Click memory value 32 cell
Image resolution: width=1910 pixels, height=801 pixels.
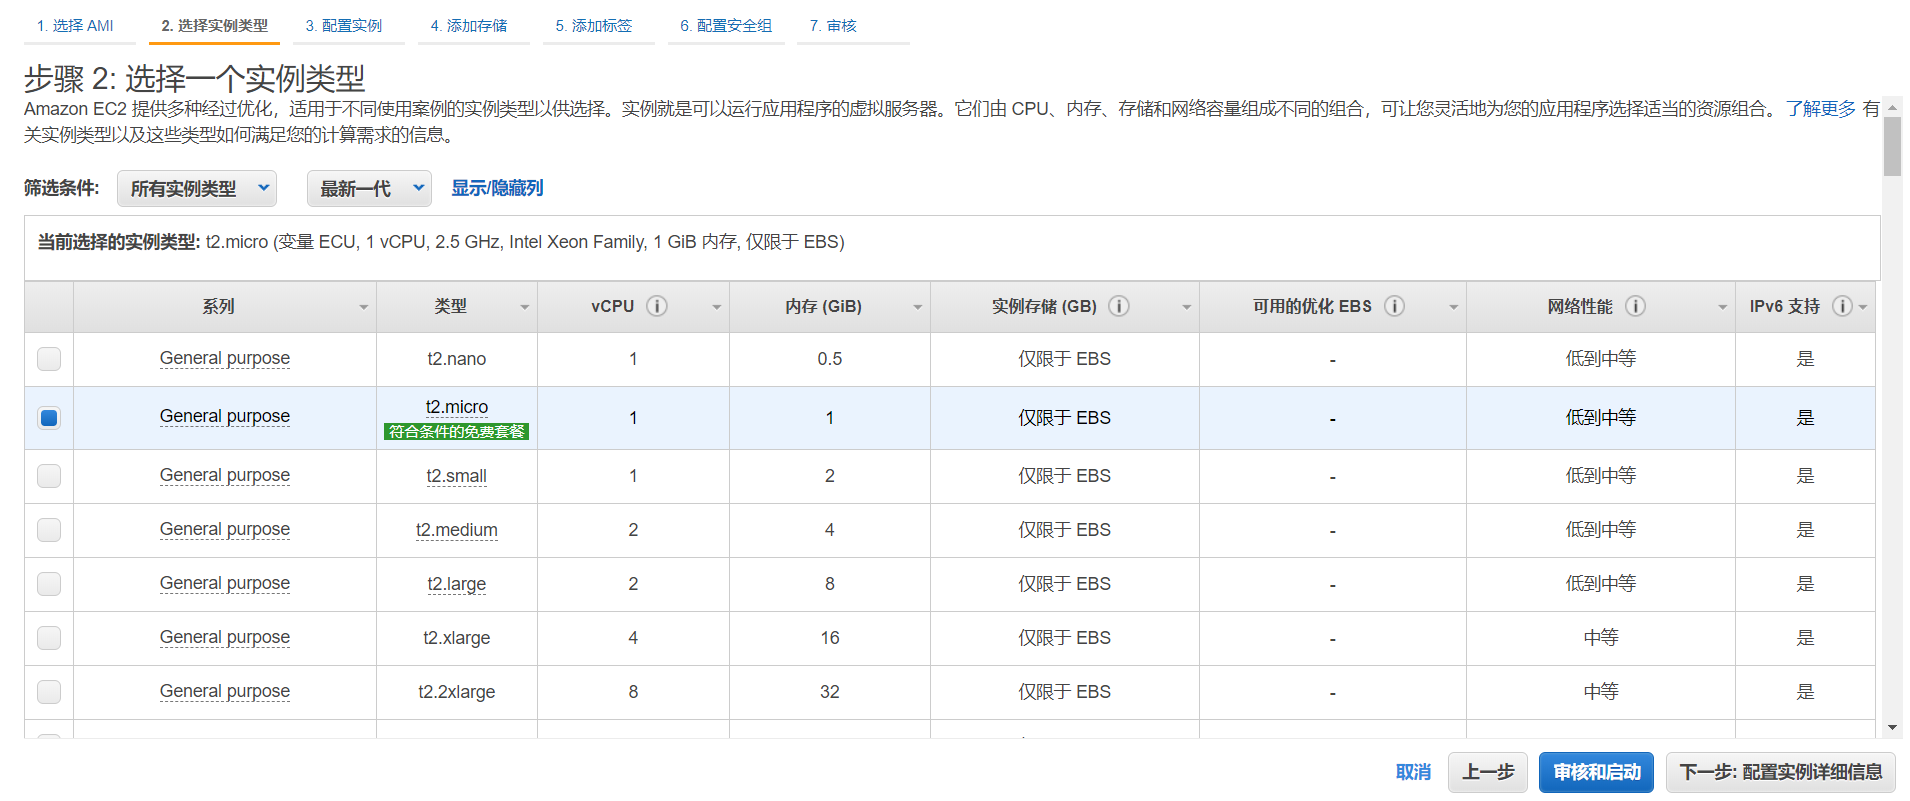click(x=830, y=692)
